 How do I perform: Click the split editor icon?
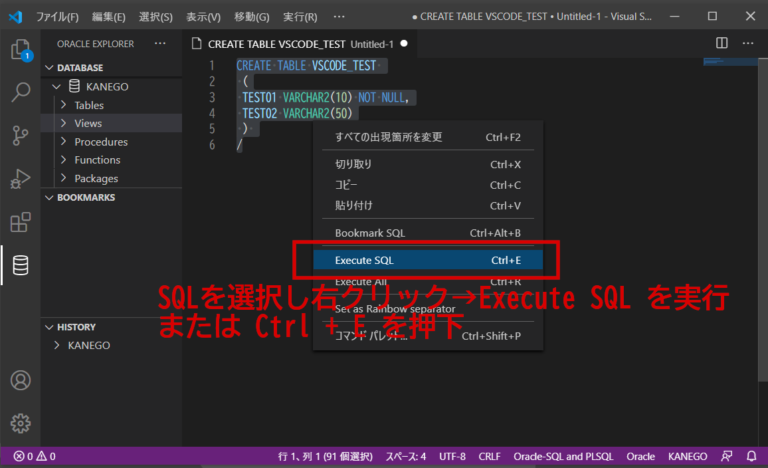(x=721, y=43)
